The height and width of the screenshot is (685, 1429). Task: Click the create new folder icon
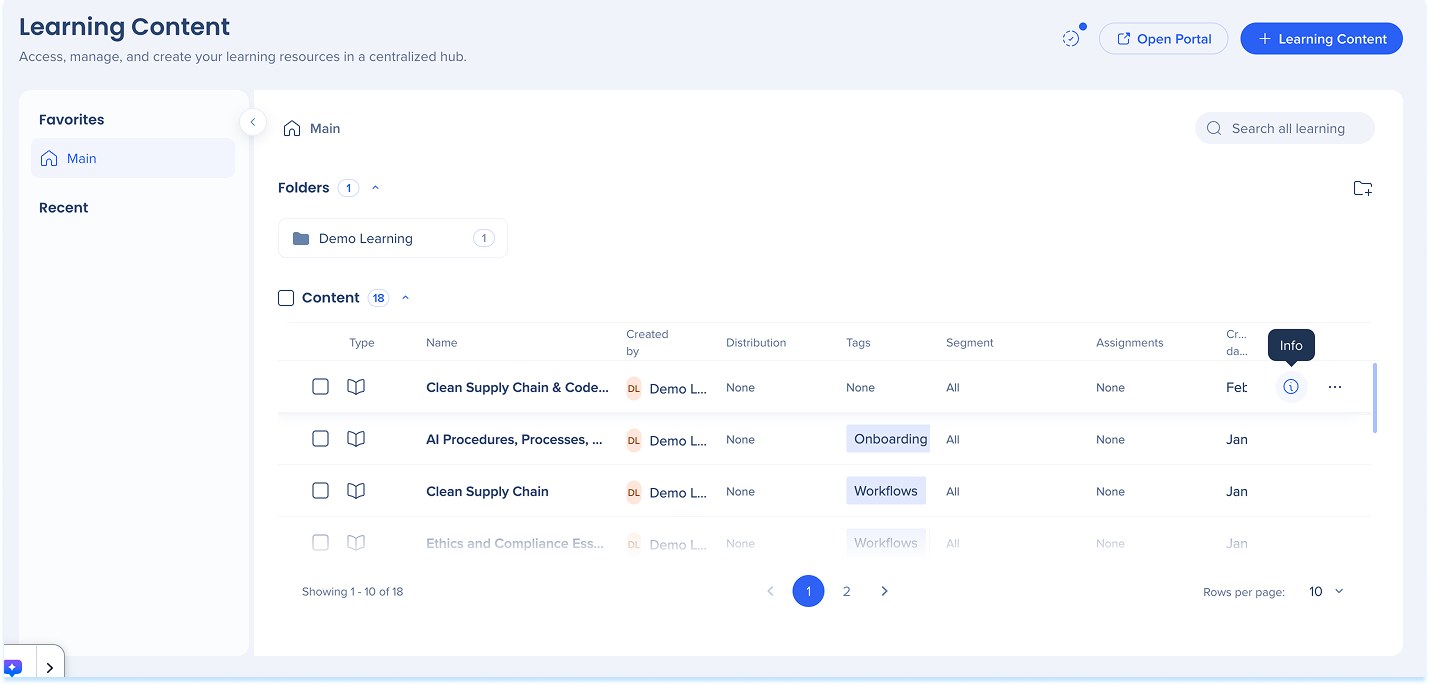[1362, 188]
